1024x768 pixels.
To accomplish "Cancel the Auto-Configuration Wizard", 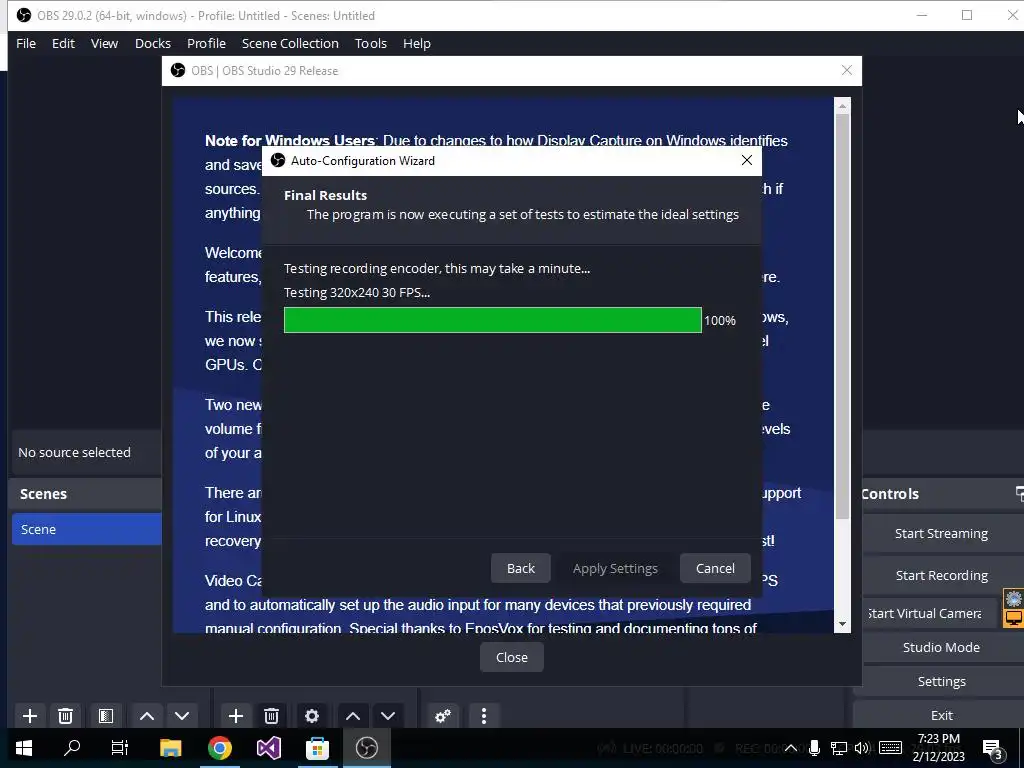I will pyautogui.click(x=715, y=568).
